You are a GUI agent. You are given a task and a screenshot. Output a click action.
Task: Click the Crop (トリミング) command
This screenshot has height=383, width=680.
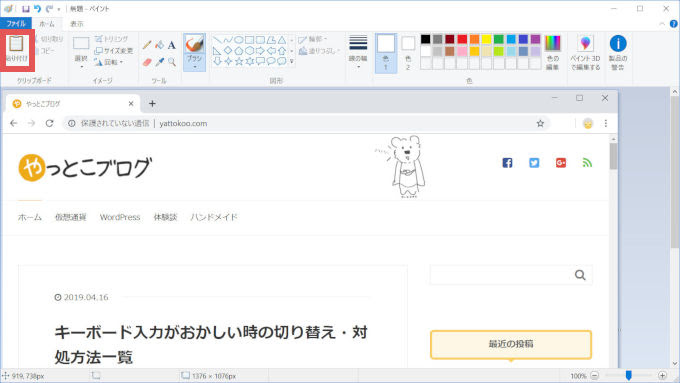point(111,39)
